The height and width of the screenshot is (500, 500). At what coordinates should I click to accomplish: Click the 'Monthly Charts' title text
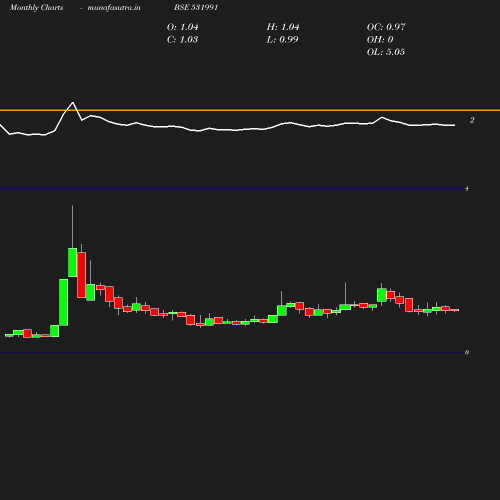36,8
